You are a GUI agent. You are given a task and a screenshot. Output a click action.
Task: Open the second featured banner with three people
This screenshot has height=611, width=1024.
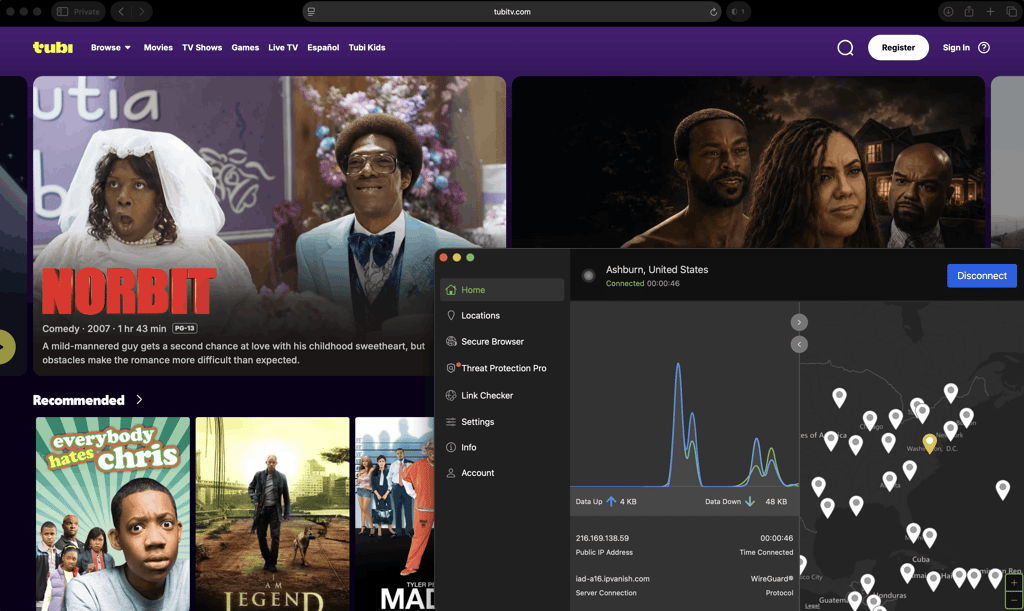tap(748, 162)
